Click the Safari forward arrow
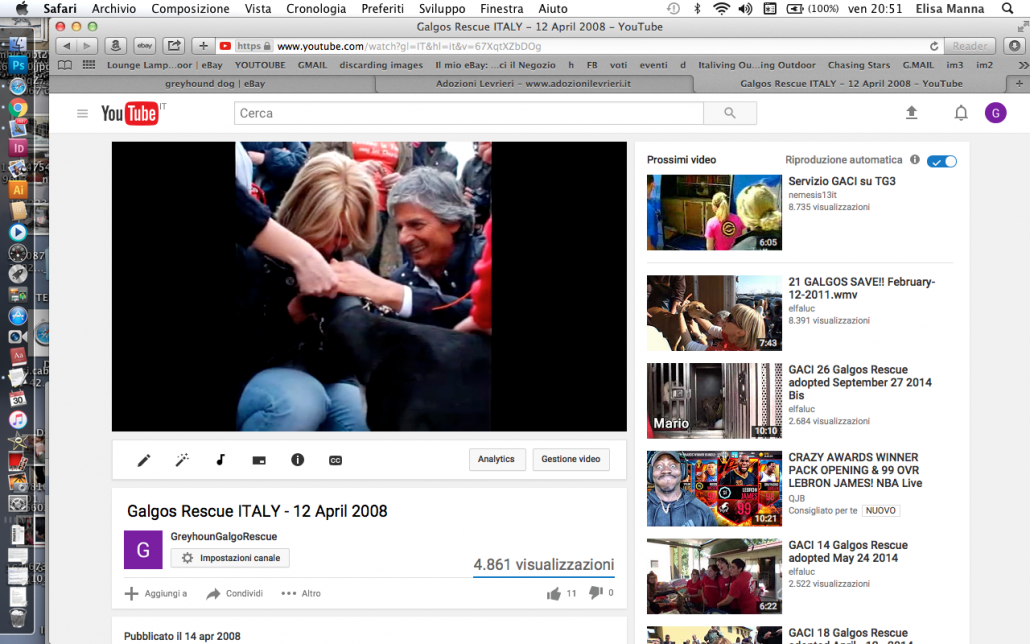Screen dimensions: 1030x644 tap(87, 46)
